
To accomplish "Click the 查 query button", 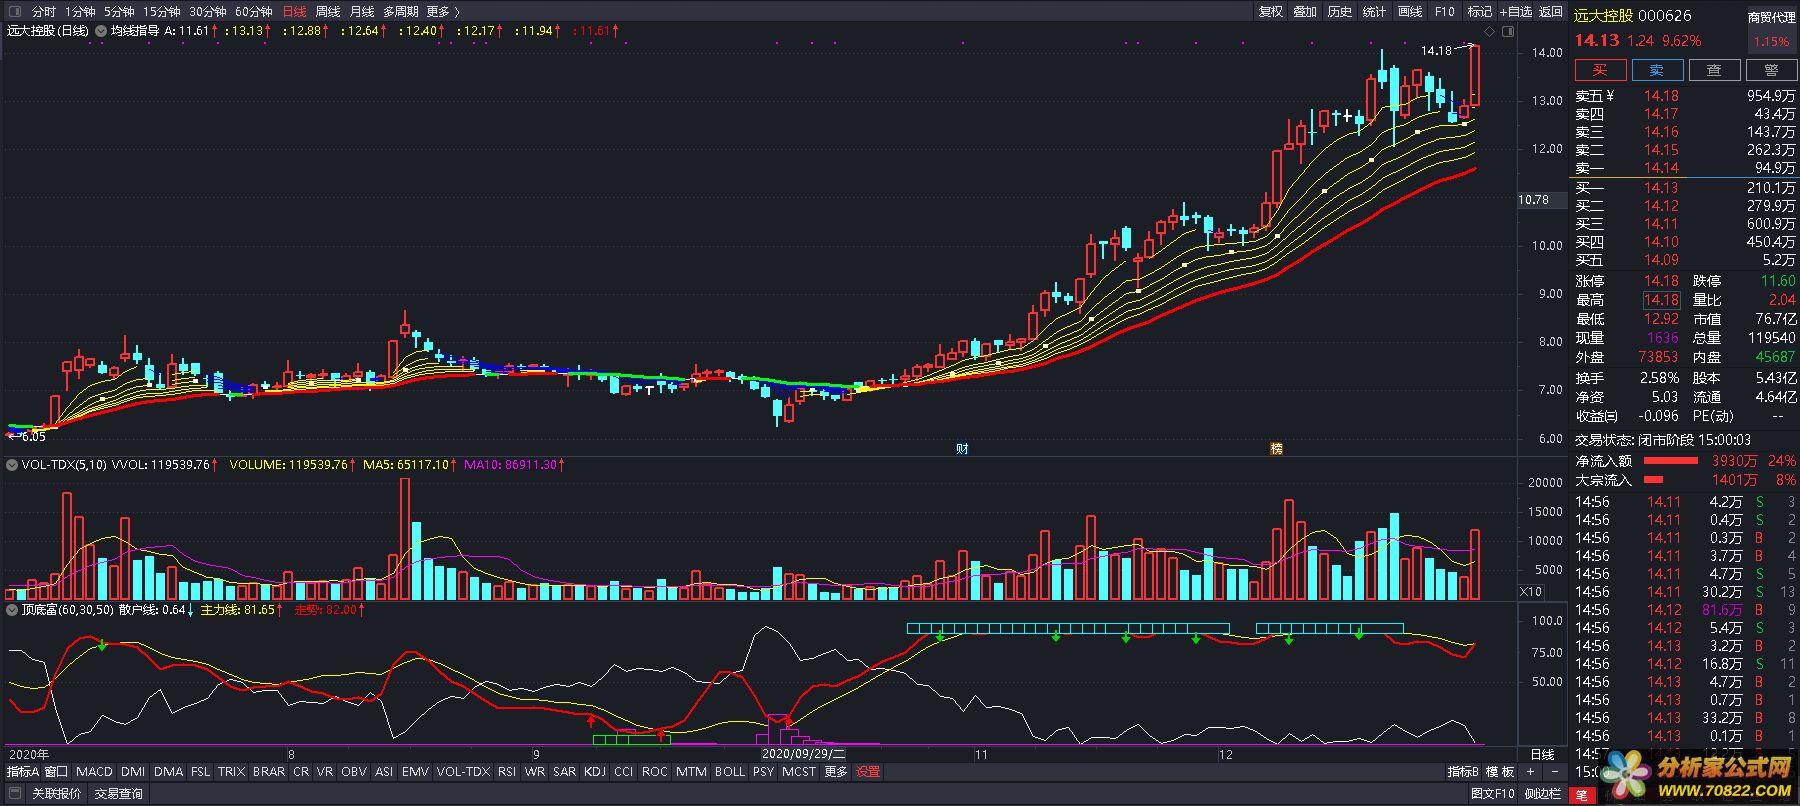I will [x=1714, y=70].
